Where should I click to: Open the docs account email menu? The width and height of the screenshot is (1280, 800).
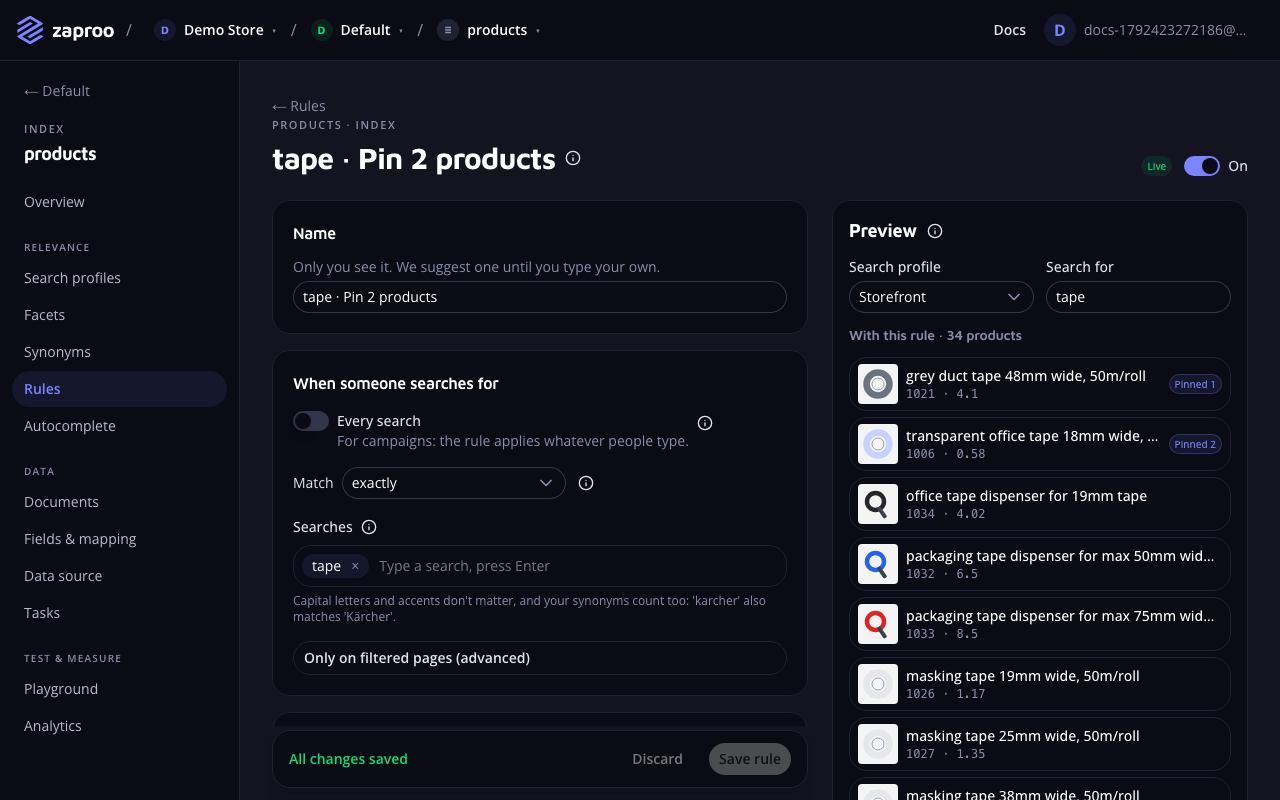(1165, 30)
